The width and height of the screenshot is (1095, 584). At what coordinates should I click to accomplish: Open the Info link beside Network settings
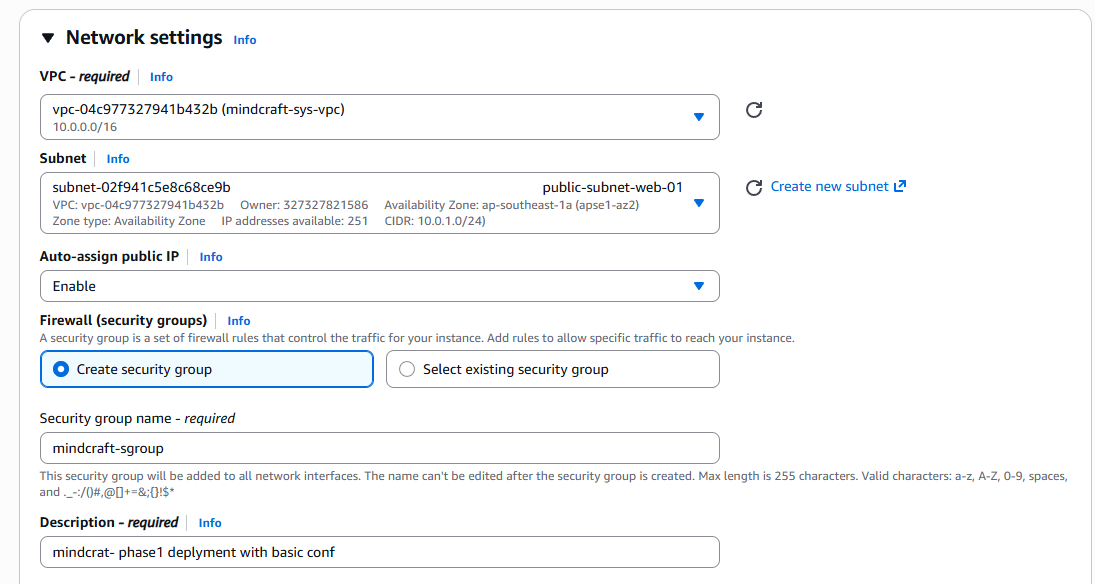pos(244,40)
